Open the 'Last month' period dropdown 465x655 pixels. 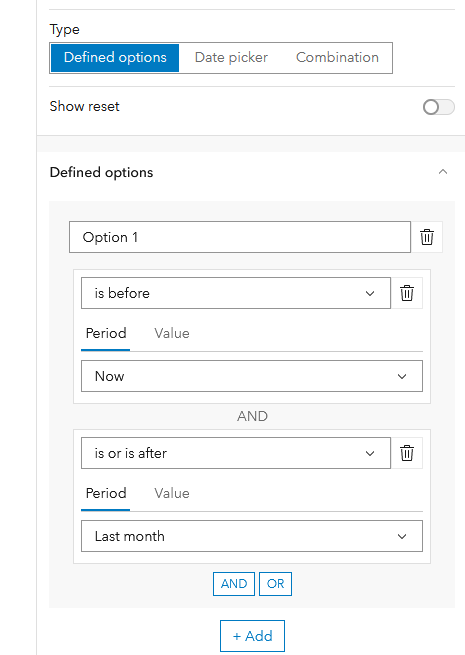(252, 536)
